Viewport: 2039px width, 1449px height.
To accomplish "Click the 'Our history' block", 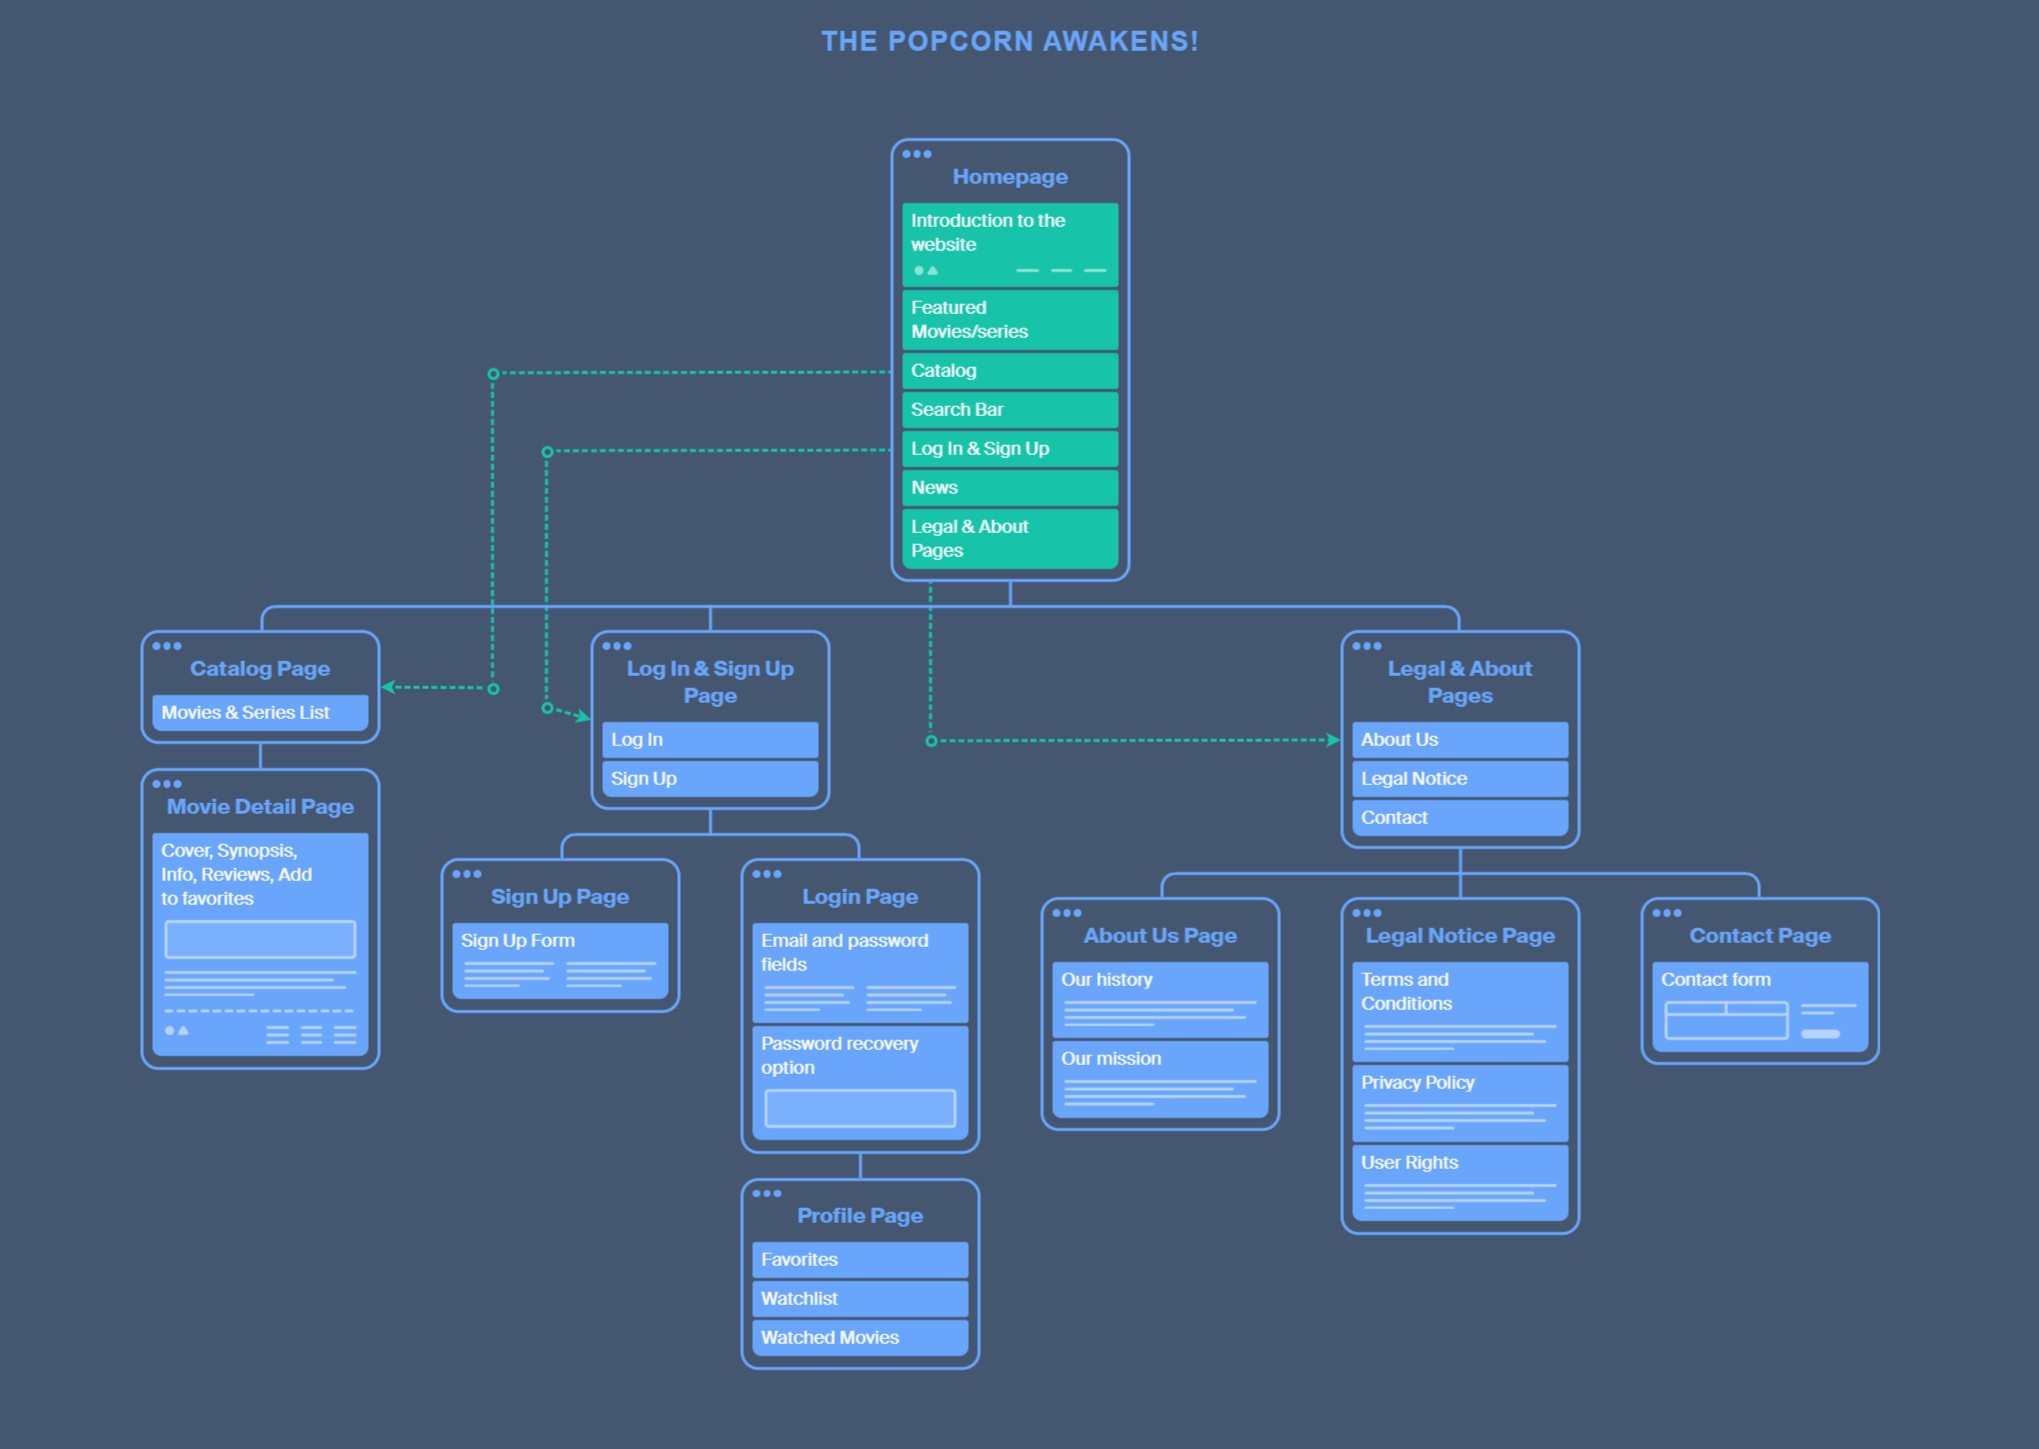I will (1160, 999).
